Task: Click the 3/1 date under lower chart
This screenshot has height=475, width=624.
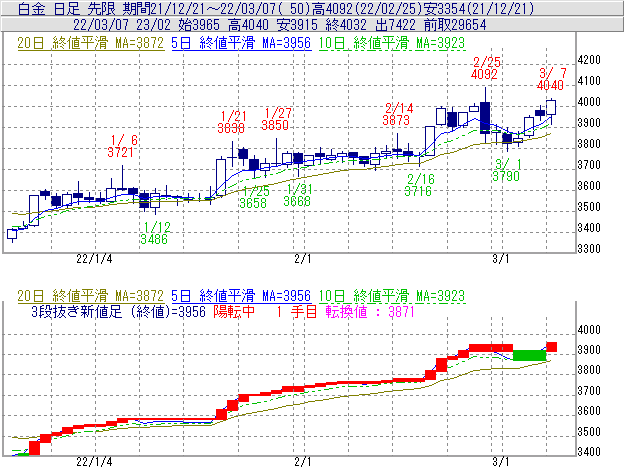Action: click(501, 462)
